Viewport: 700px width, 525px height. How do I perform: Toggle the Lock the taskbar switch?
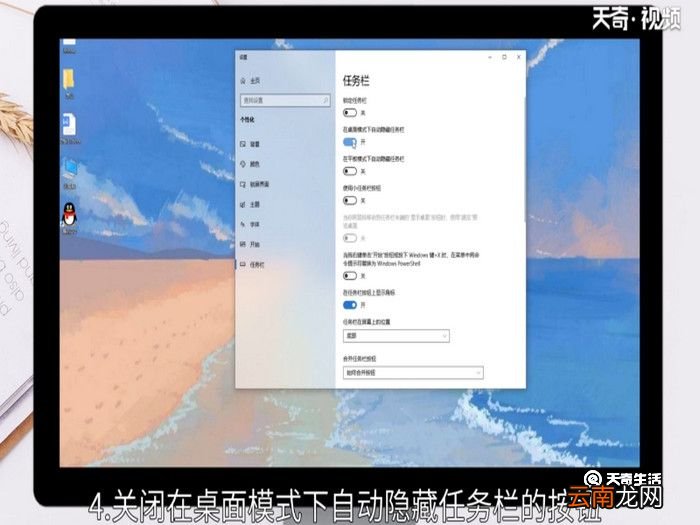(x=350, y=113)
